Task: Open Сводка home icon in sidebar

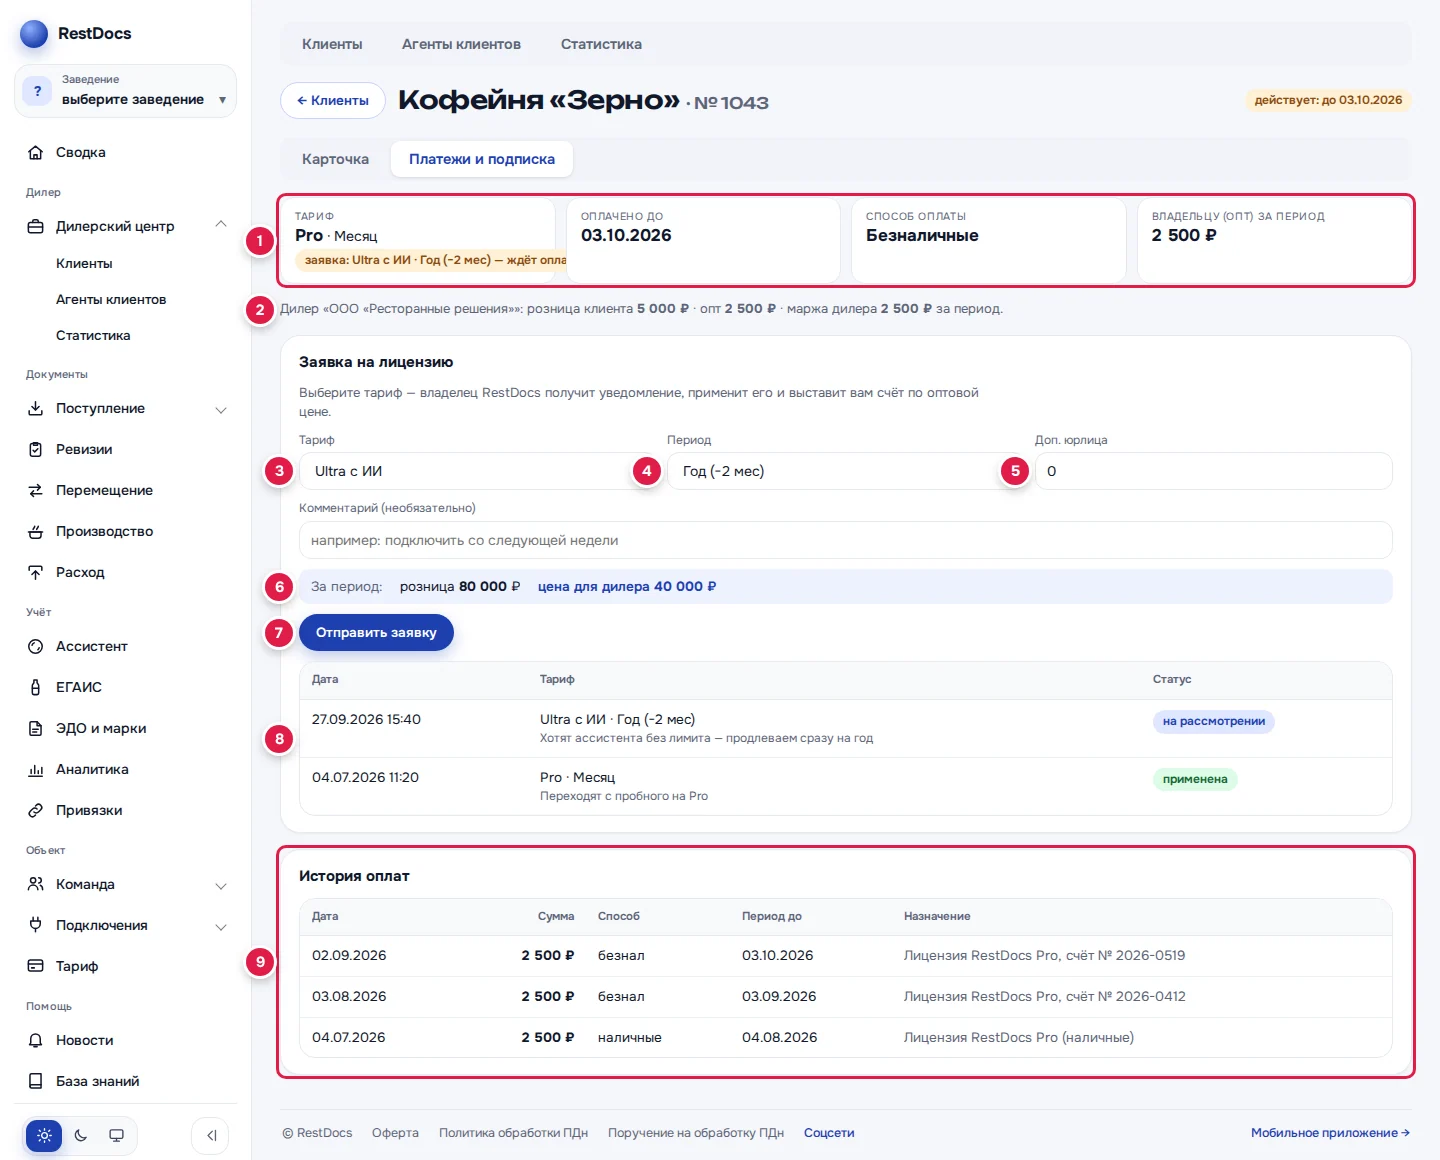Action: tap(36, 153)
